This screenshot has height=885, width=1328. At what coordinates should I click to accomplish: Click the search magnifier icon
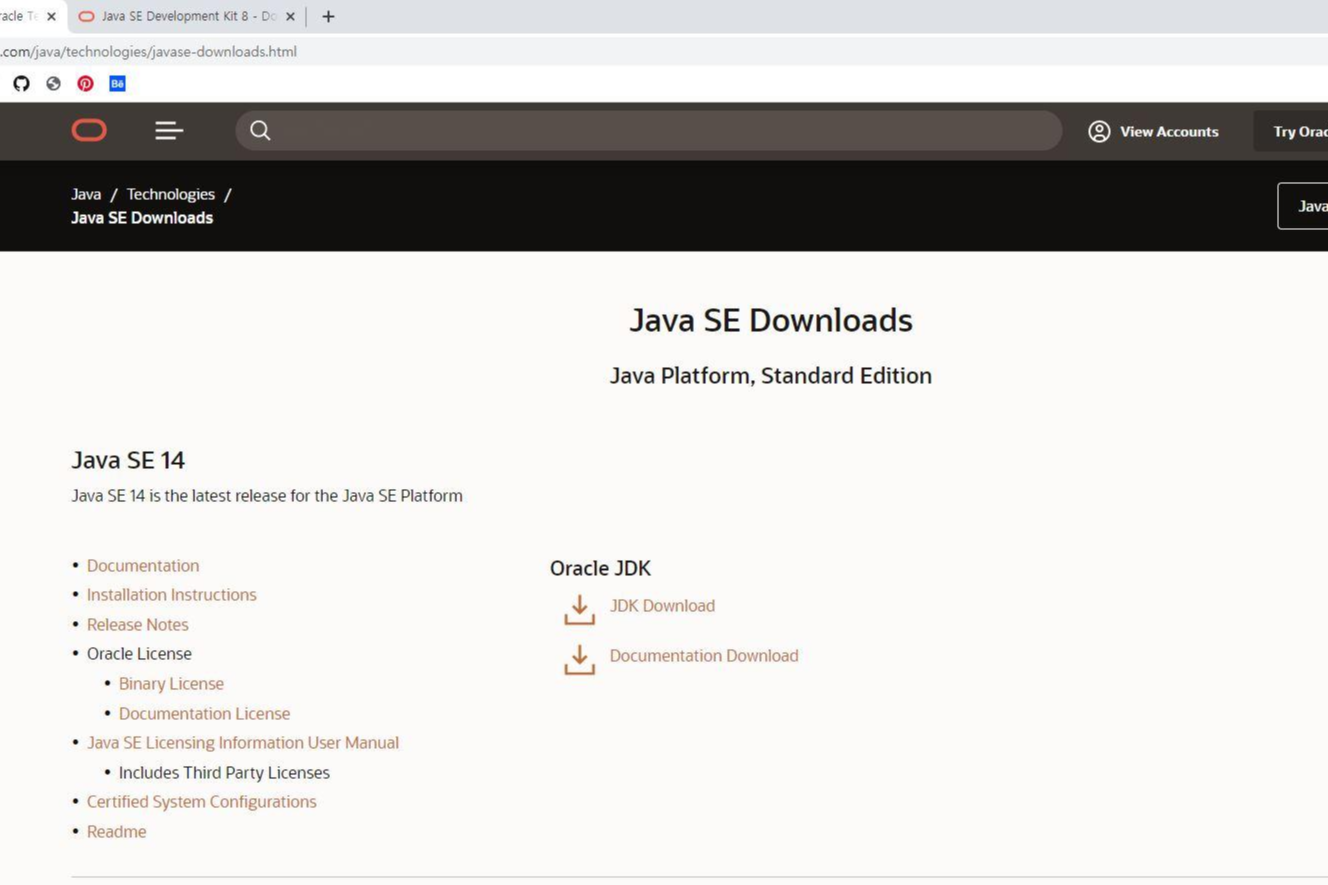[260, 131]
